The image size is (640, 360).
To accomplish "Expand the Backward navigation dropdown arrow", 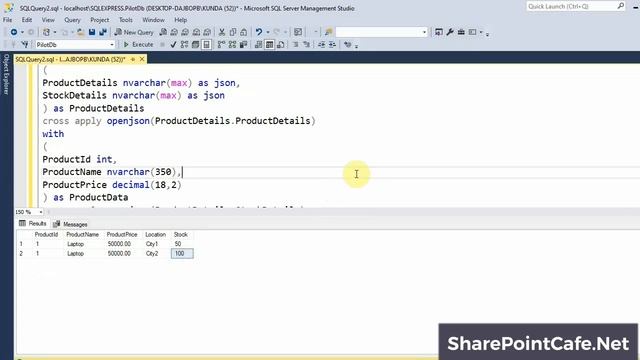I will point(22,32).
